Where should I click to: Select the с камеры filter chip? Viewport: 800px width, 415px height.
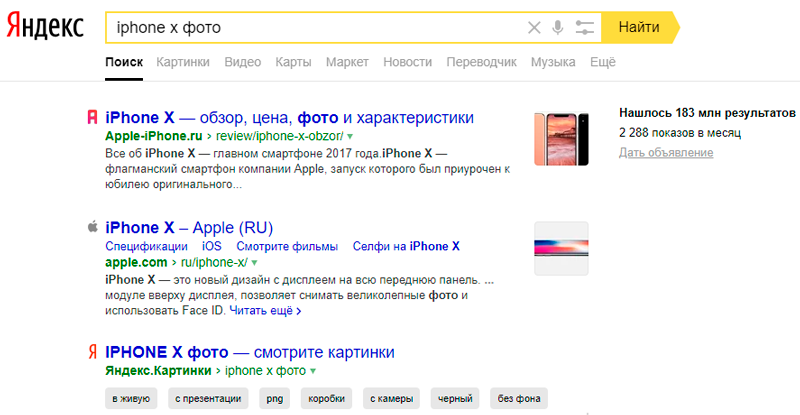(391, 399)
